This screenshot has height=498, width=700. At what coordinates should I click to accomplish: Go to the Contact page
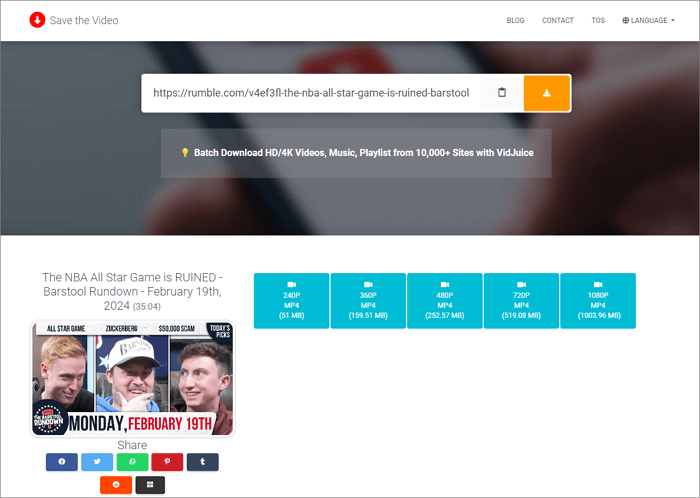tap(558, 20)
